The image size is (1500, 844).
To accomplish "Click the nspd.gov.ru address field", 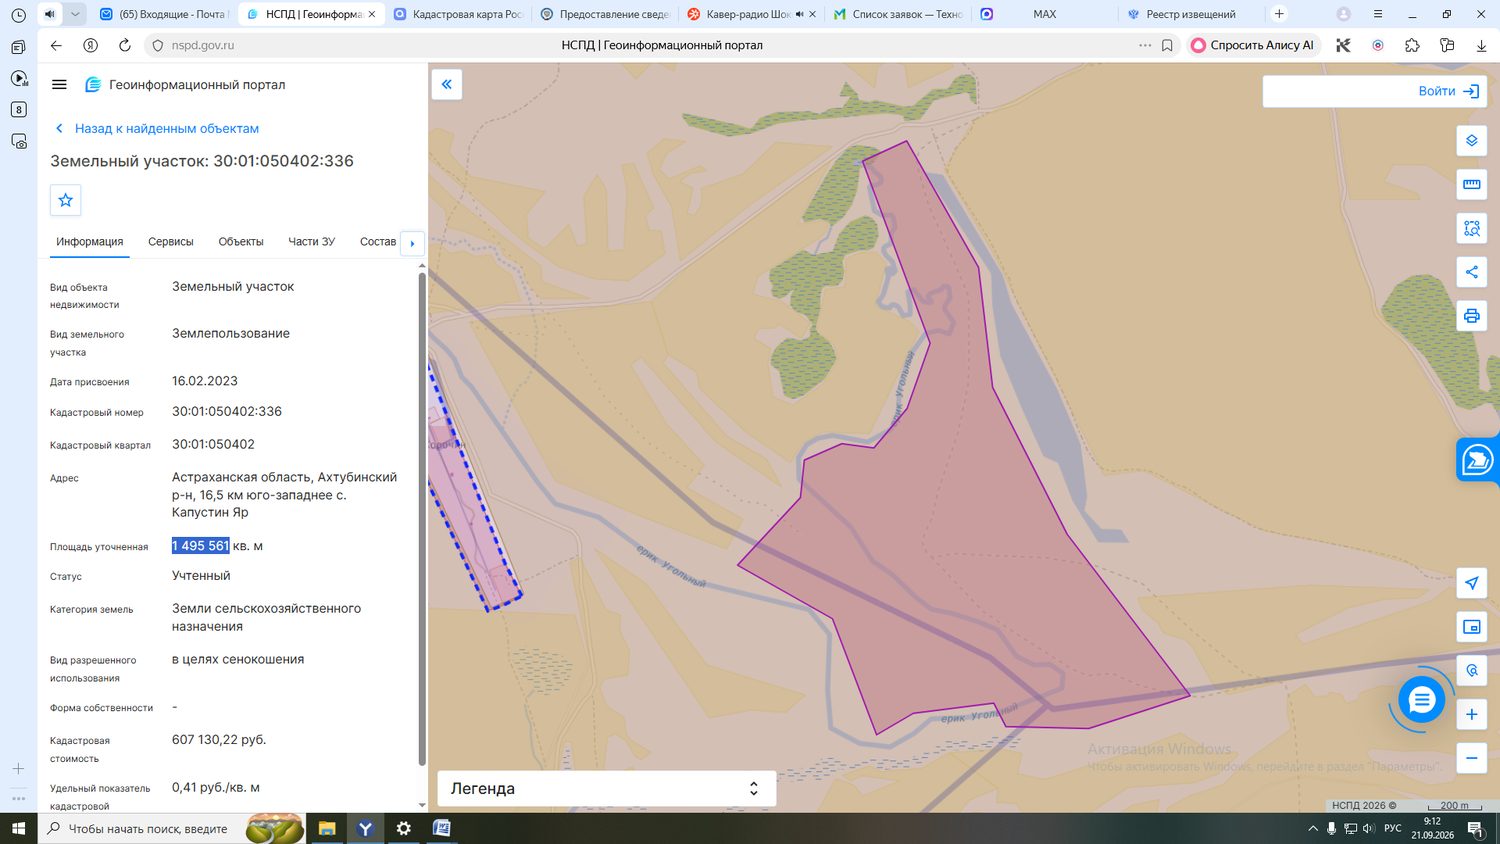I will coord(203,45).
